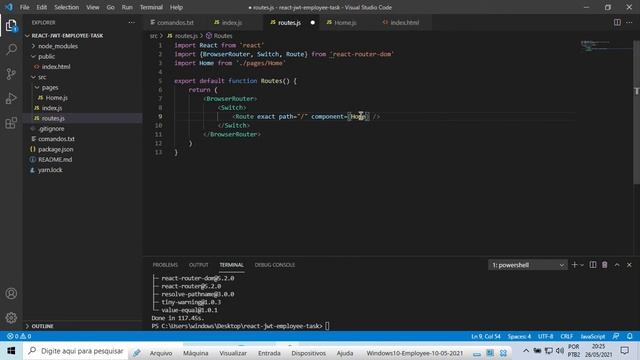Open the Manage gear icon
This screenshot has width=640, height=360.
coord(11,318)
